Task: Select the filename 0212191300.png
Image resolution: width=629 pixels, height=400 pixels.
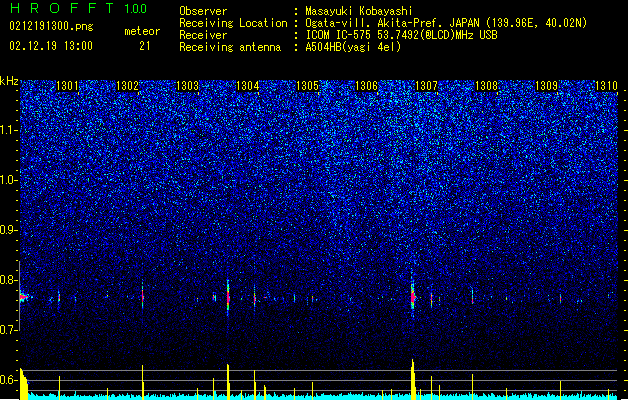Action: 51,27
